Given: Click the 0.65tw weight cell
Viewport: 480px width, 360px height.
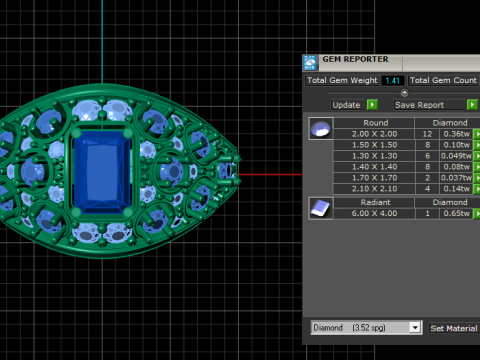Looking at the screenshot, I should tap(456, 213).
